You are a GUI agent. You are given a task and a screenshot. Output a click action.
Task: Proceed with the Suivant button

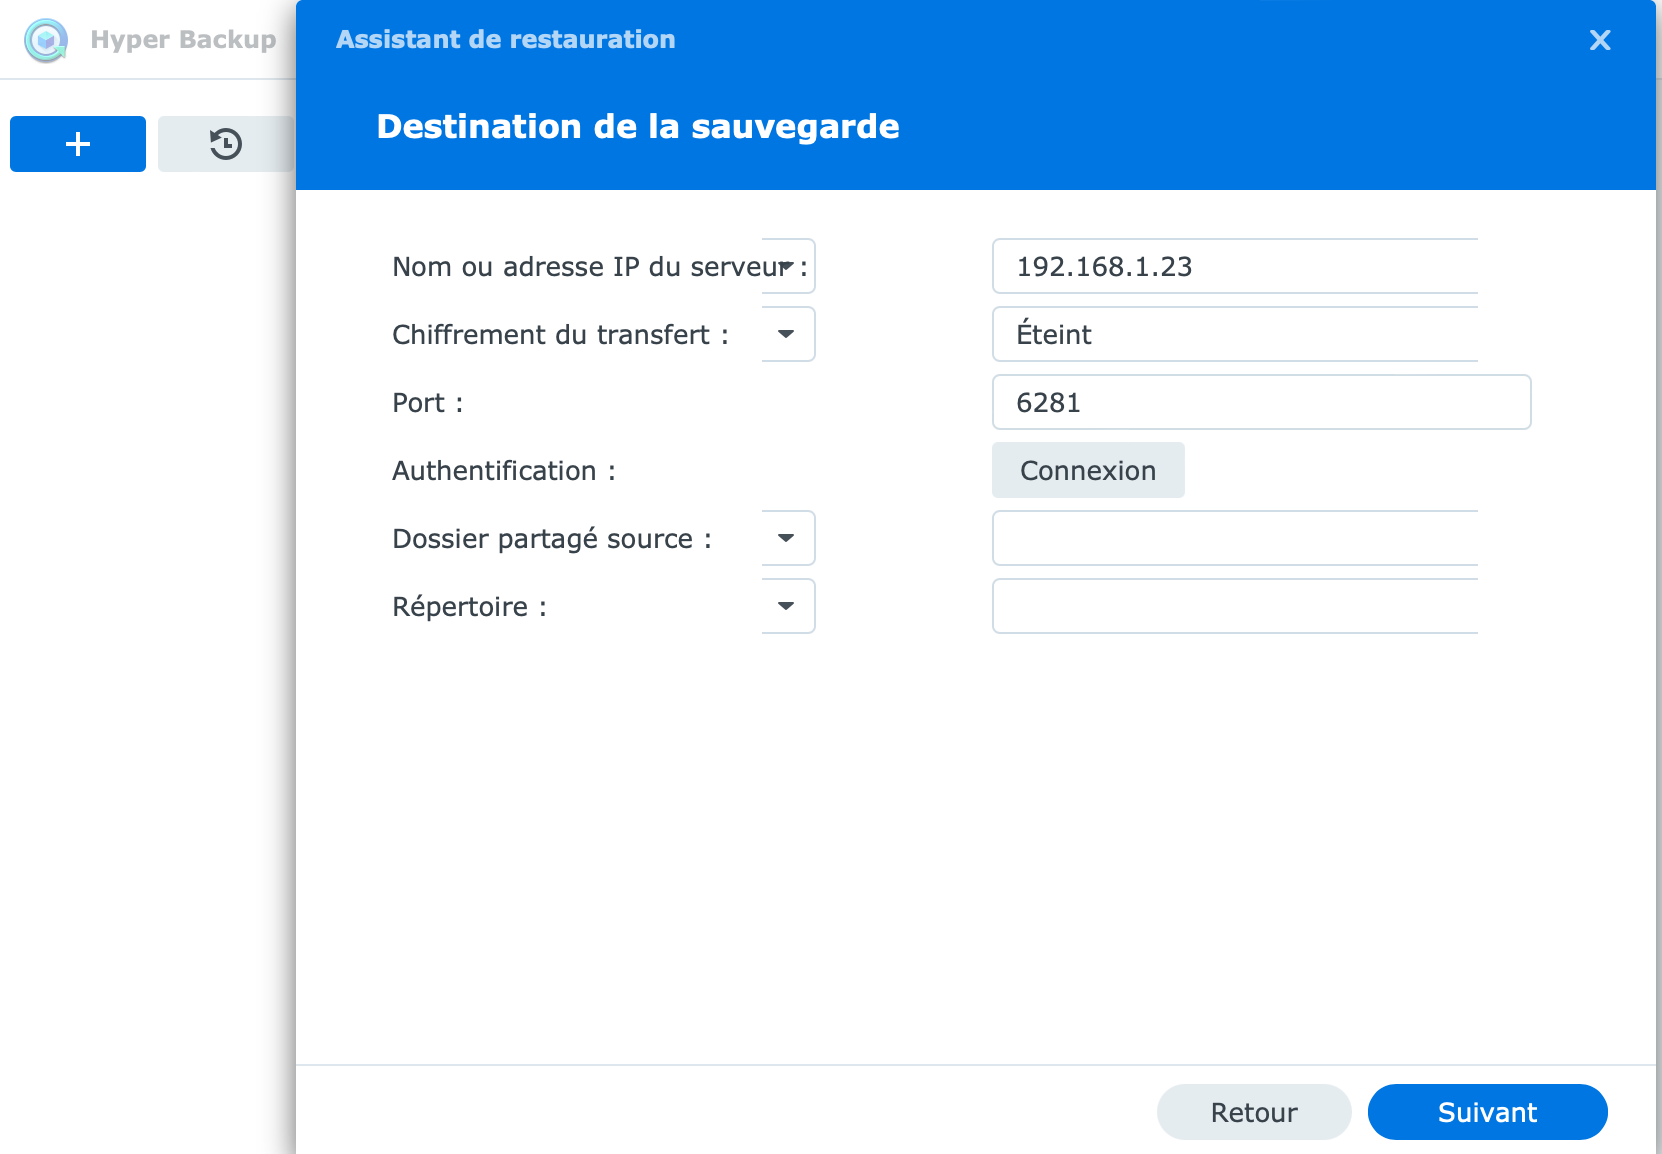tap(1487, 1112)
